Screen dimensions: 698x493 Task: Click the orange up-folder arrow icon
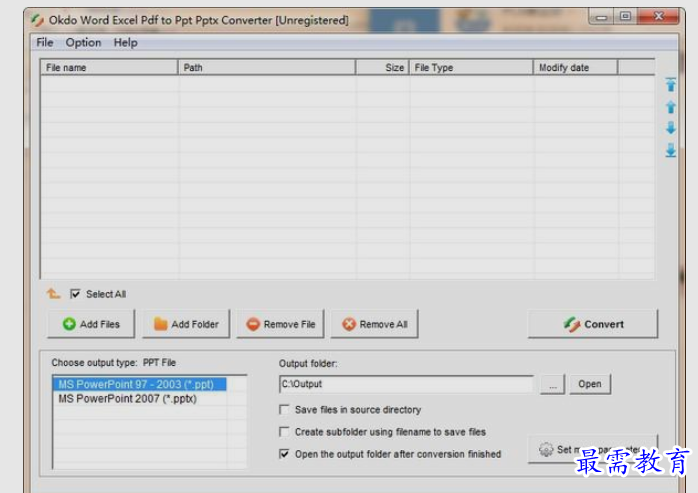tap(53, 293)
